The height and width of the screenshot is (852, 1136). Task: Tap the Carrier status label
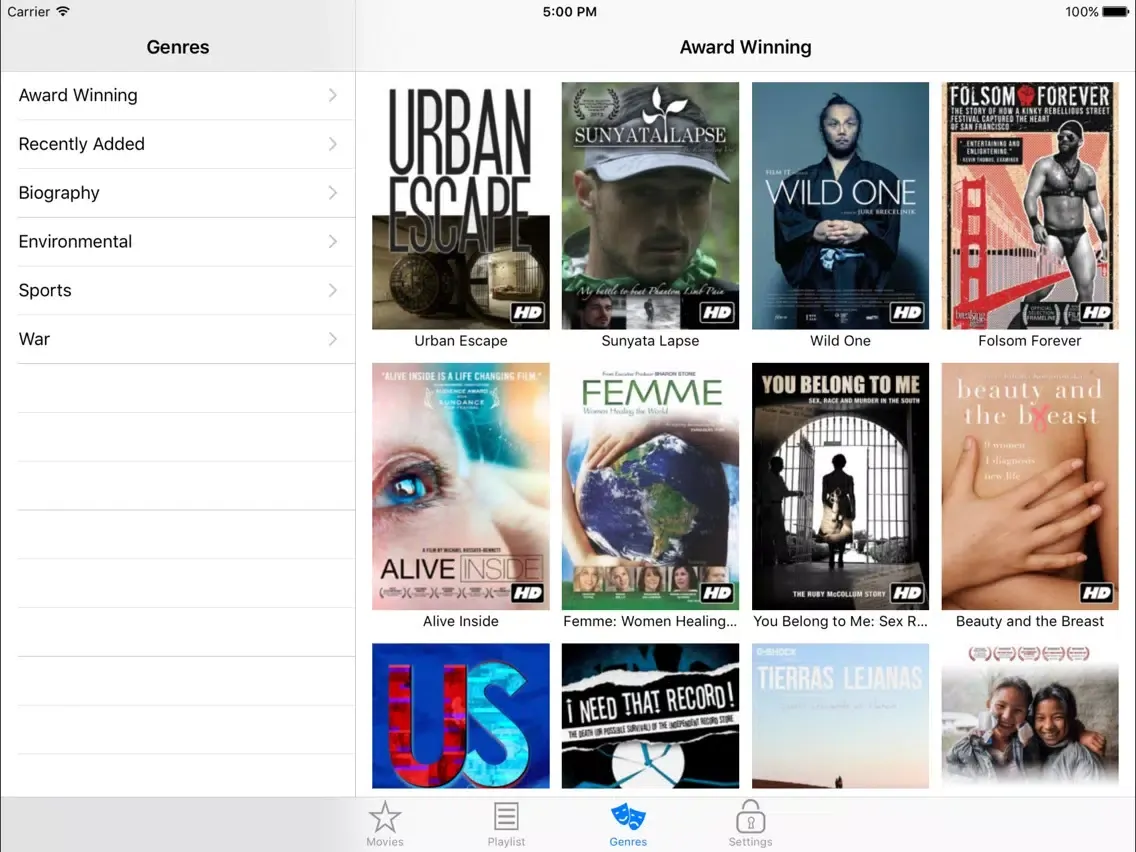[28, 12]
